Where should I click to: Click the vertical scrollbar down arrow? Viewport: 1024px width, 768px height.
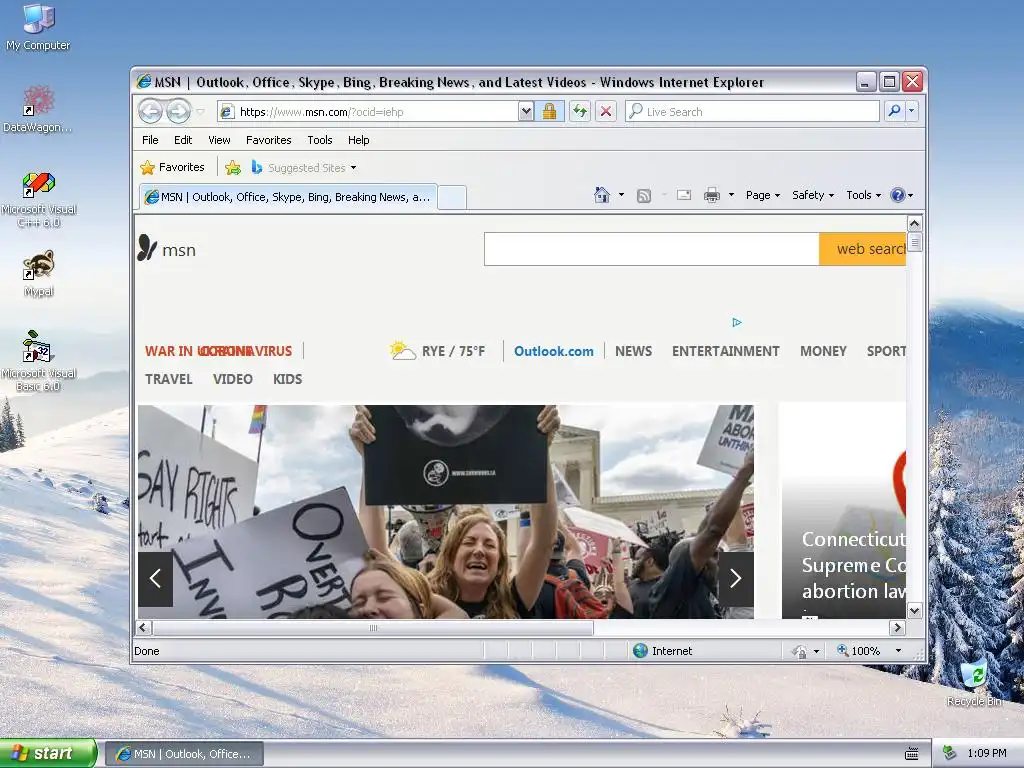point(914,611)
